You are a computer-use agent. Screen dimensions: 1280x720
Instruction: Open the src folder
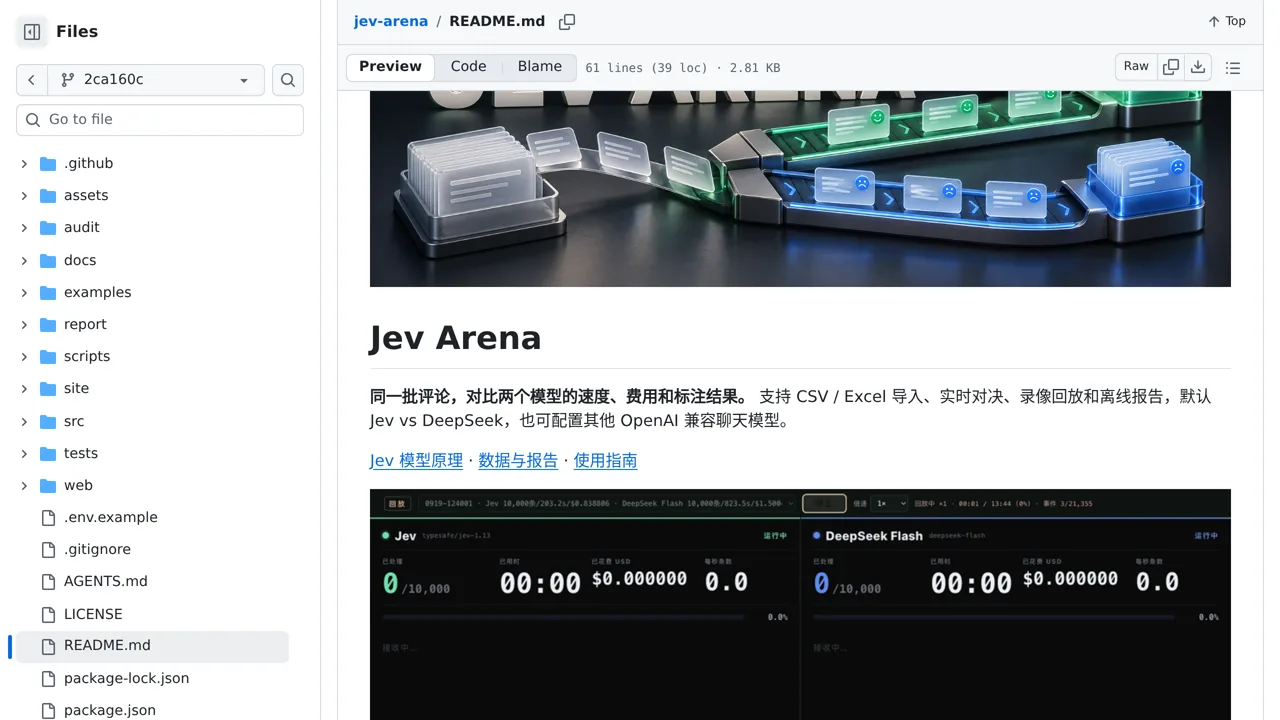tap(74, 421)
